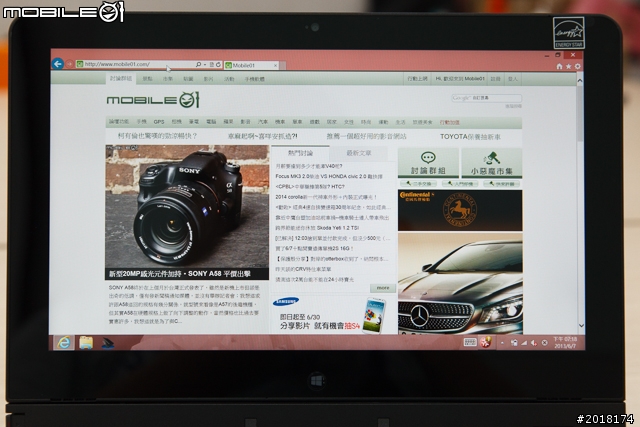Open 2014 corolla discussion thread
Viewport: 640px width, 427px height.
(326, 197)
